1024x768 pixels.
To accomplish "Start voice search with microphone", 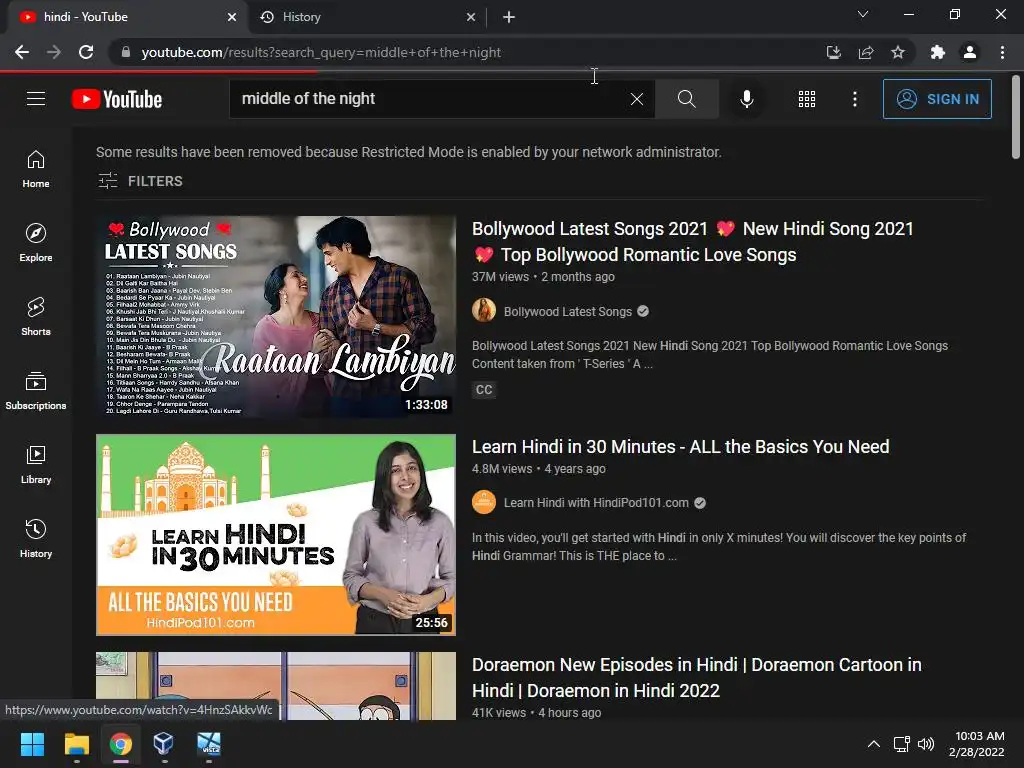I will pos(746,99).
